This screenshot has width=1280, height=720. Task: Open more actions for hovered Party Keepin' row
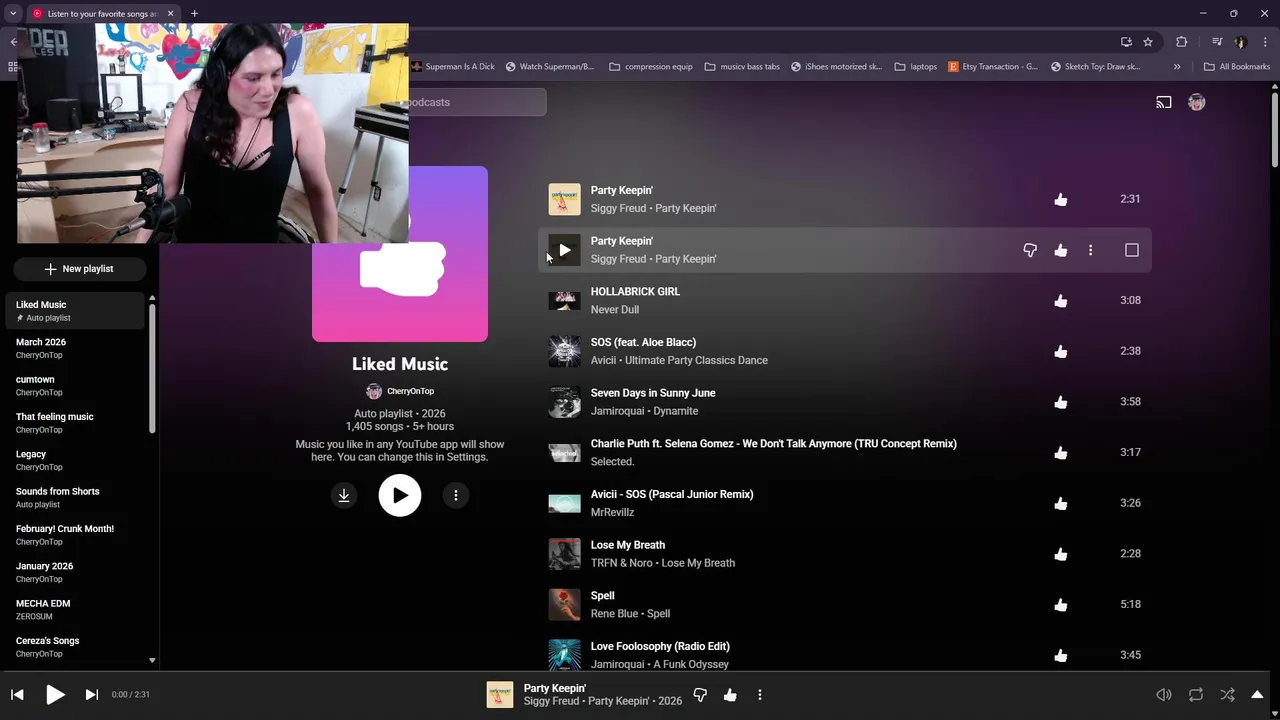pos(1090,250)
